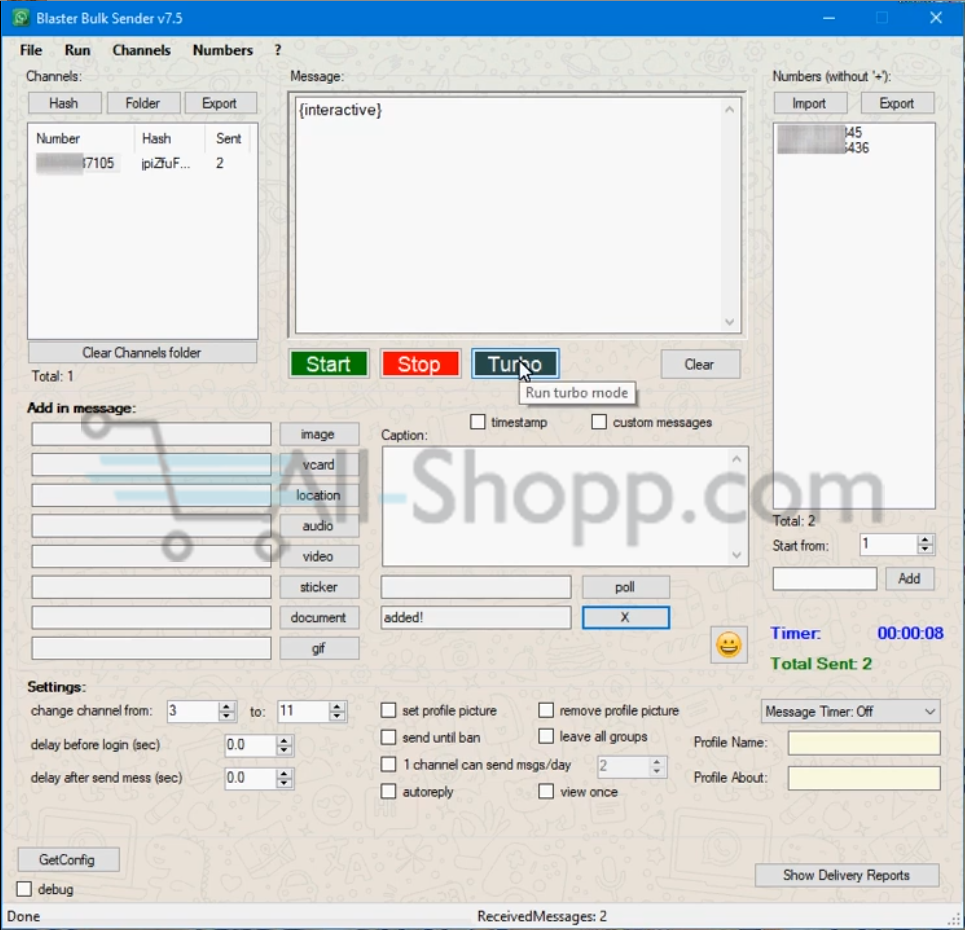Click the image attachment button
Screen dimensions: 965x930
click(x=318, y=434)
